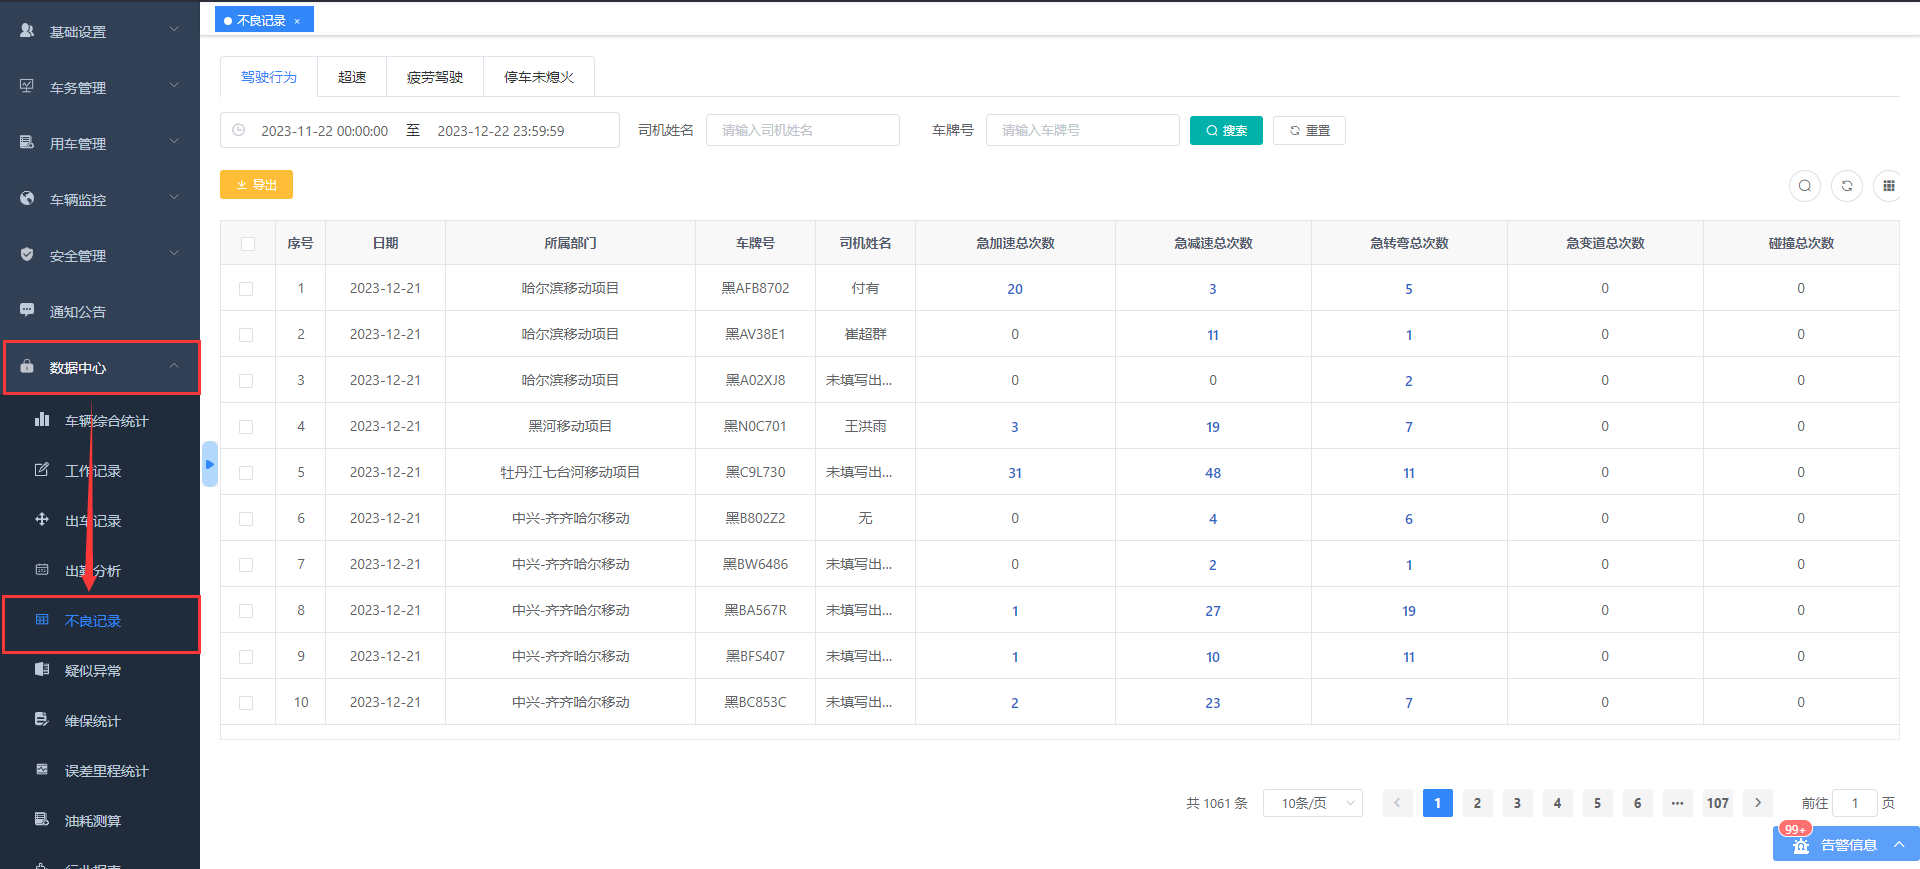Click the 数据中心 icon in sidebar

[x=27, y=367]
